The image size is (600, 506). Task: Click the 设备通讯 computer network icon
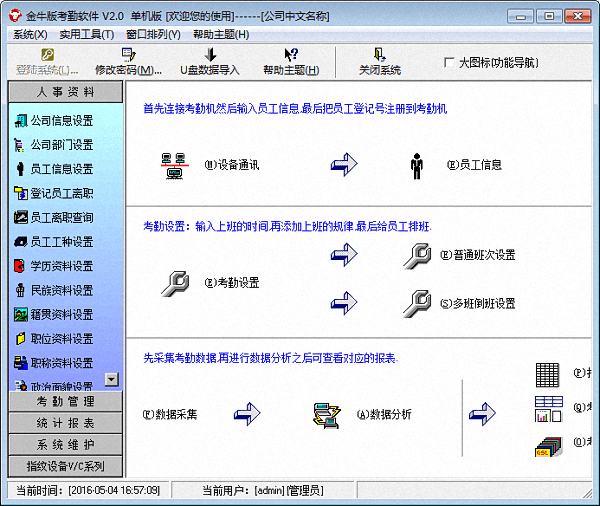pyautogui.click(x=175, y=165)
